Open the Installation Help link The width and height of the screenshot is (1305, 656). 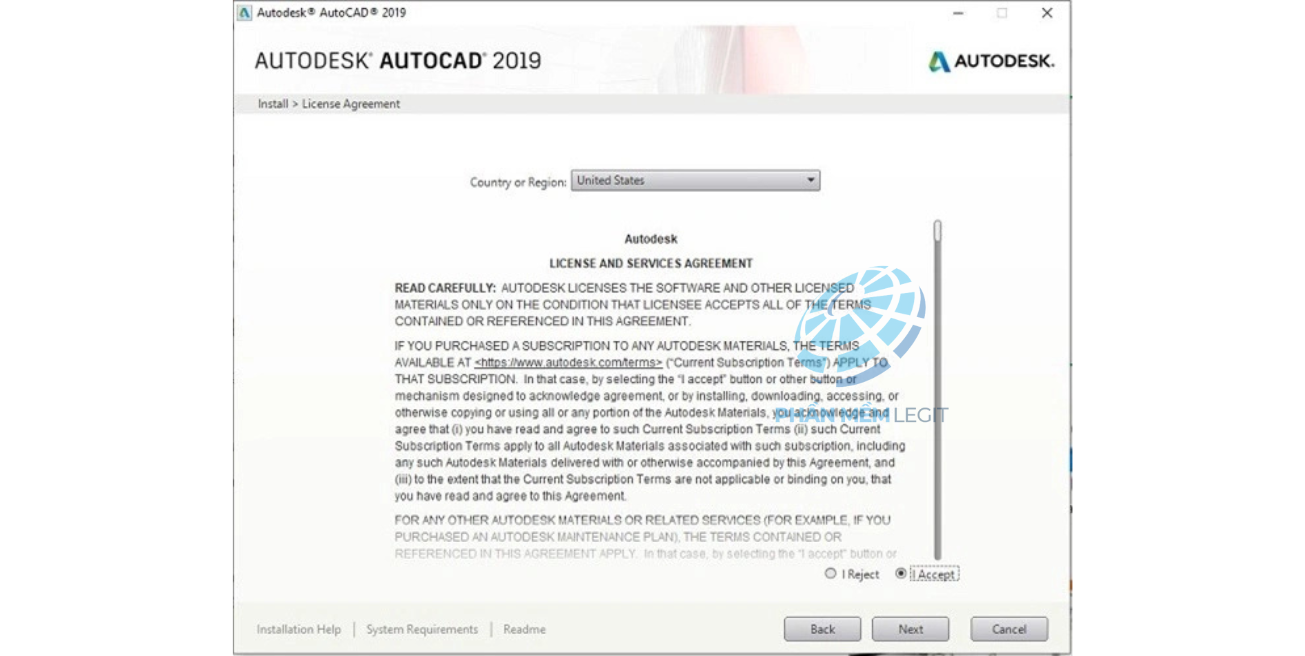pyautogui.click(x=298, y=629)
